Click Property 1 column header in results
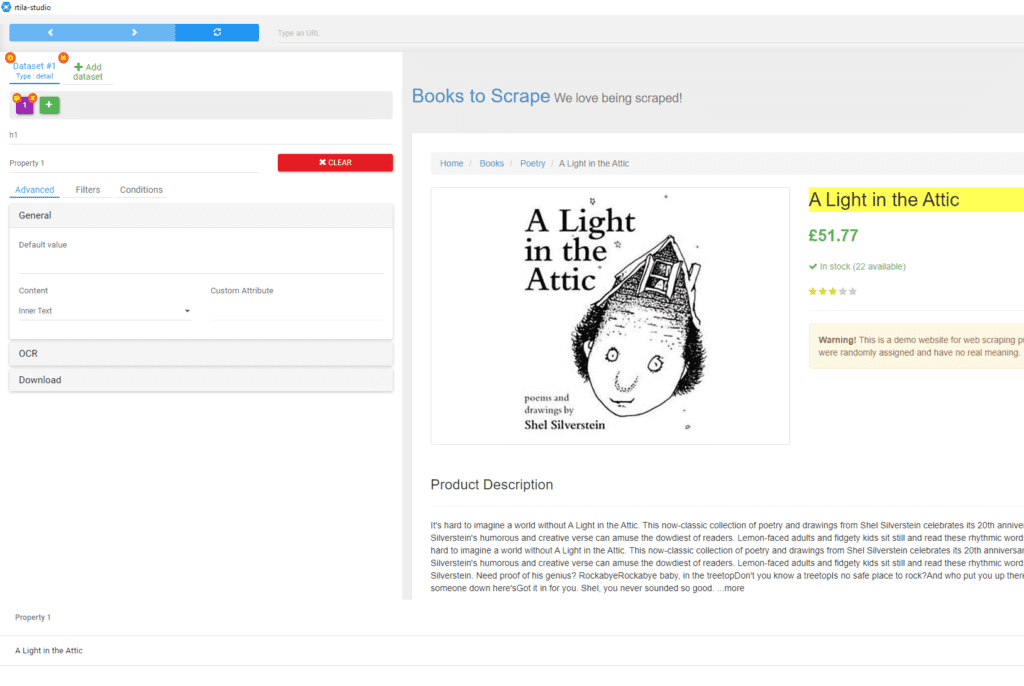Screen dimensions: 1024x686 coord(33,617)
